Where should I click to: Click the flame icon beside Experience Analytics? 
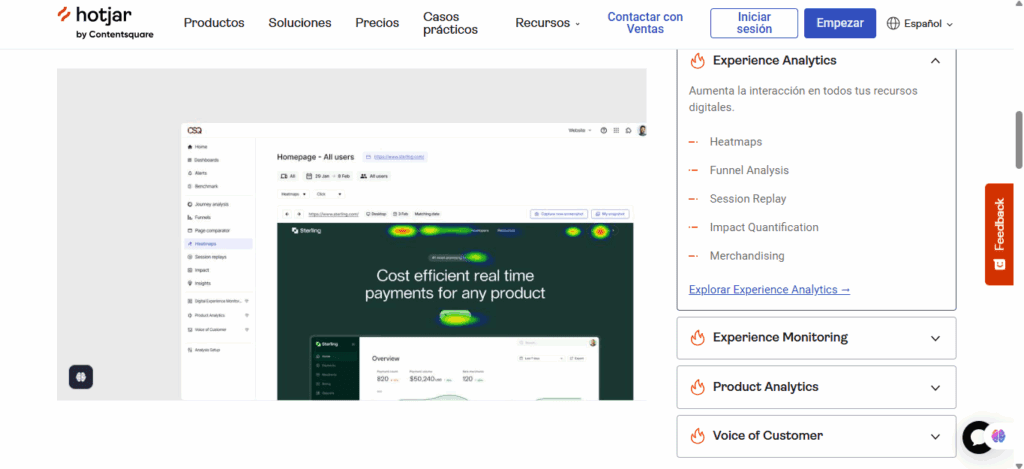coord(697,61)
